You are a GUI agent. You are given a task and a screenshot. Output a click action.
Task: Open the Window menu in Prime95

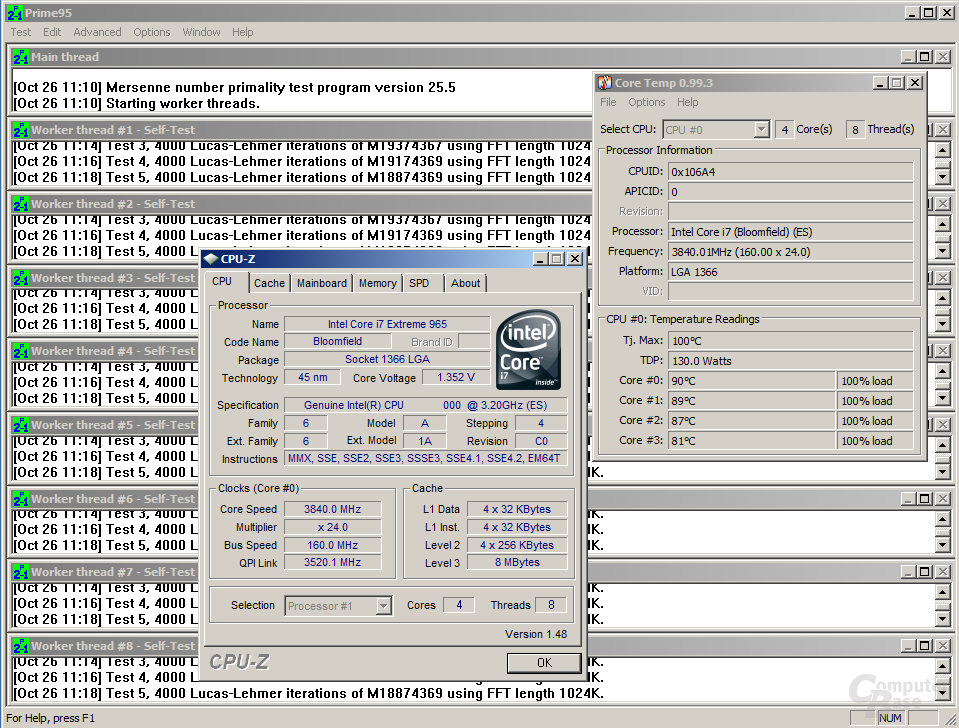point(201,32)
